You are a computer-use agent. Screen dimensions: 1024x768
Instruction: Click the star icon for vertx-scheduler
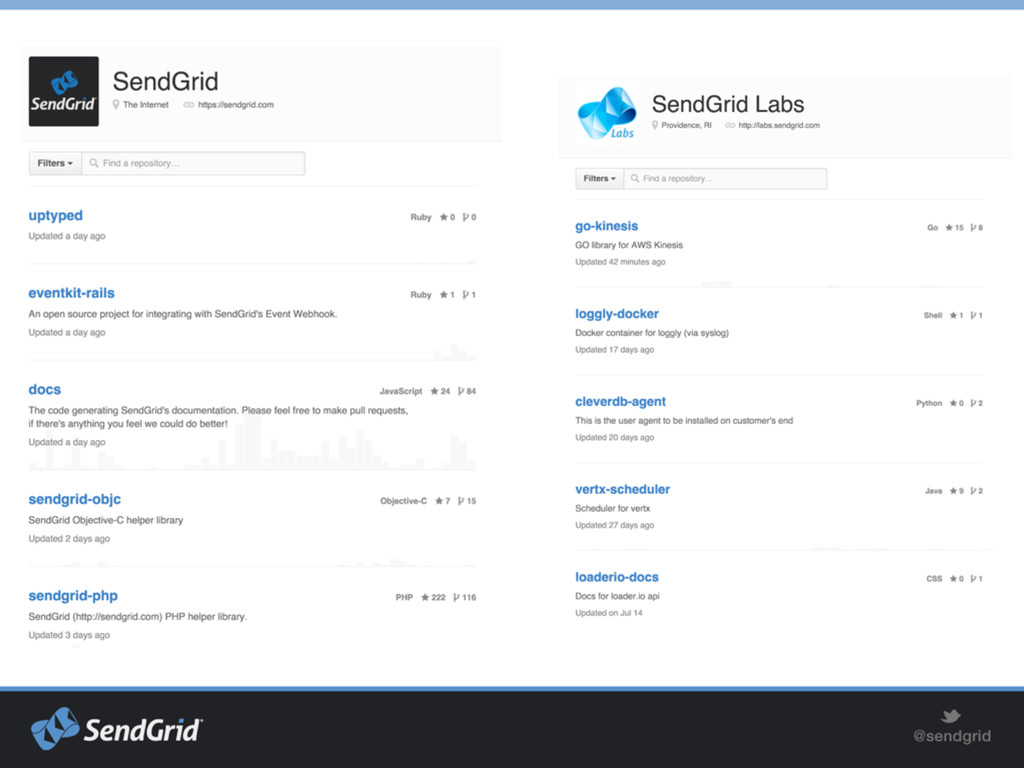tap(953, 490)
